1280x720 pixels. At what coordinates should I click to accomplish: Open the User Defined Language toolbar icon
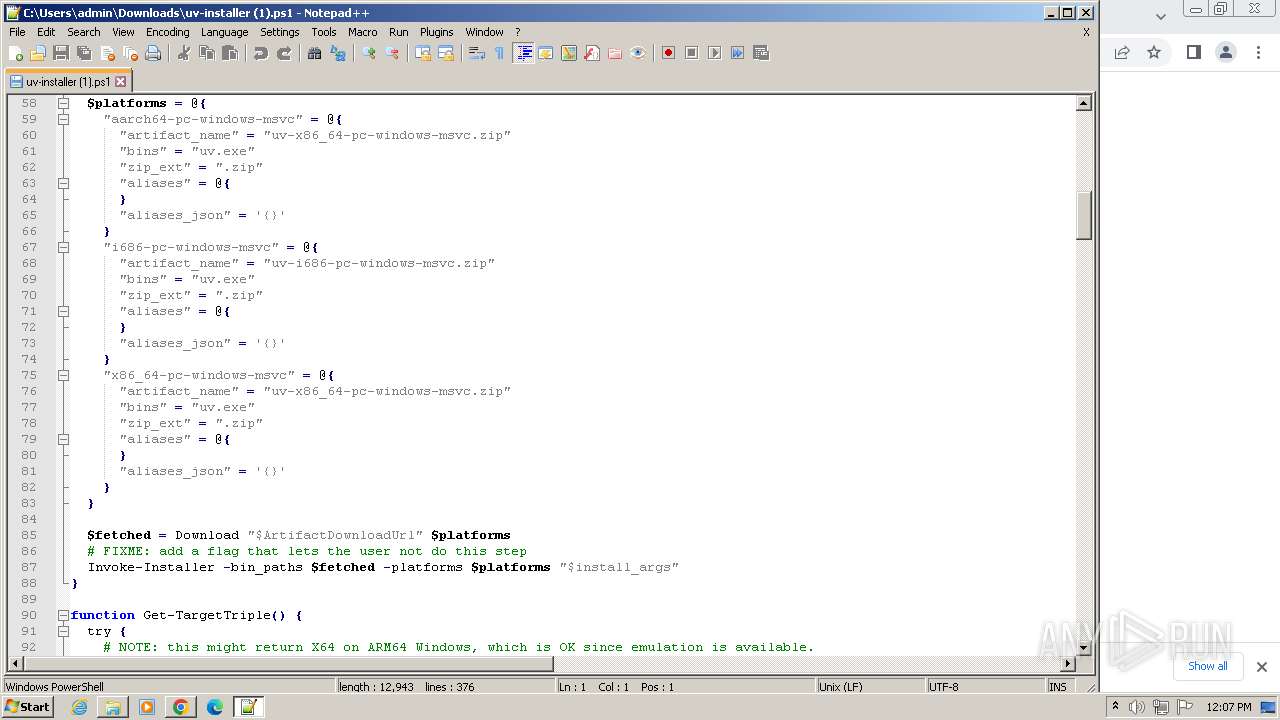pos(546,53)
